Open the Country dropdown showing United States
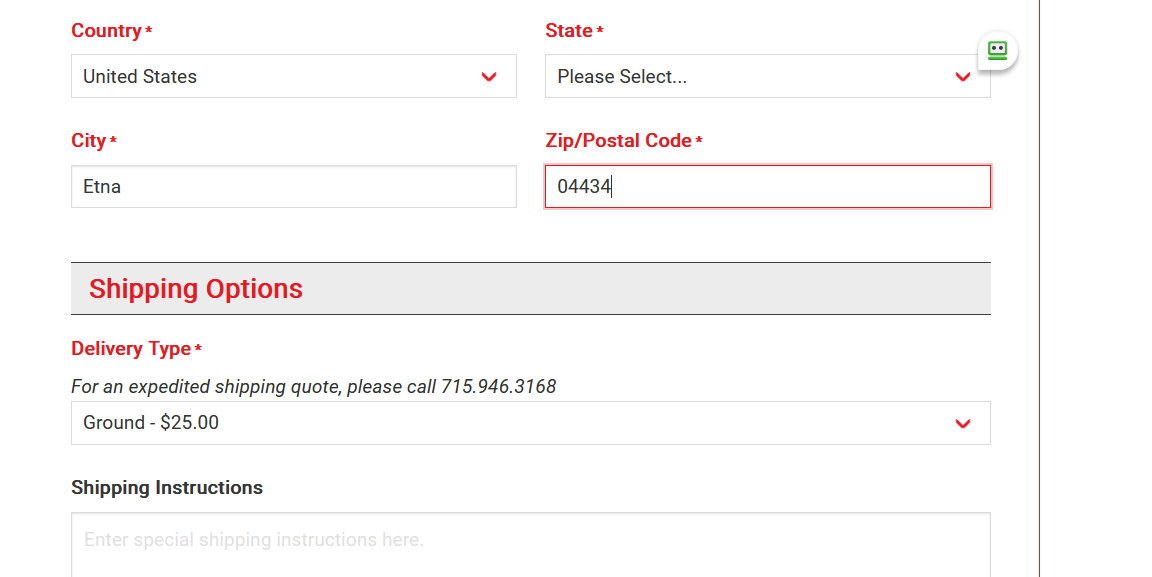The image size is (1152, 577). point(294,76)
